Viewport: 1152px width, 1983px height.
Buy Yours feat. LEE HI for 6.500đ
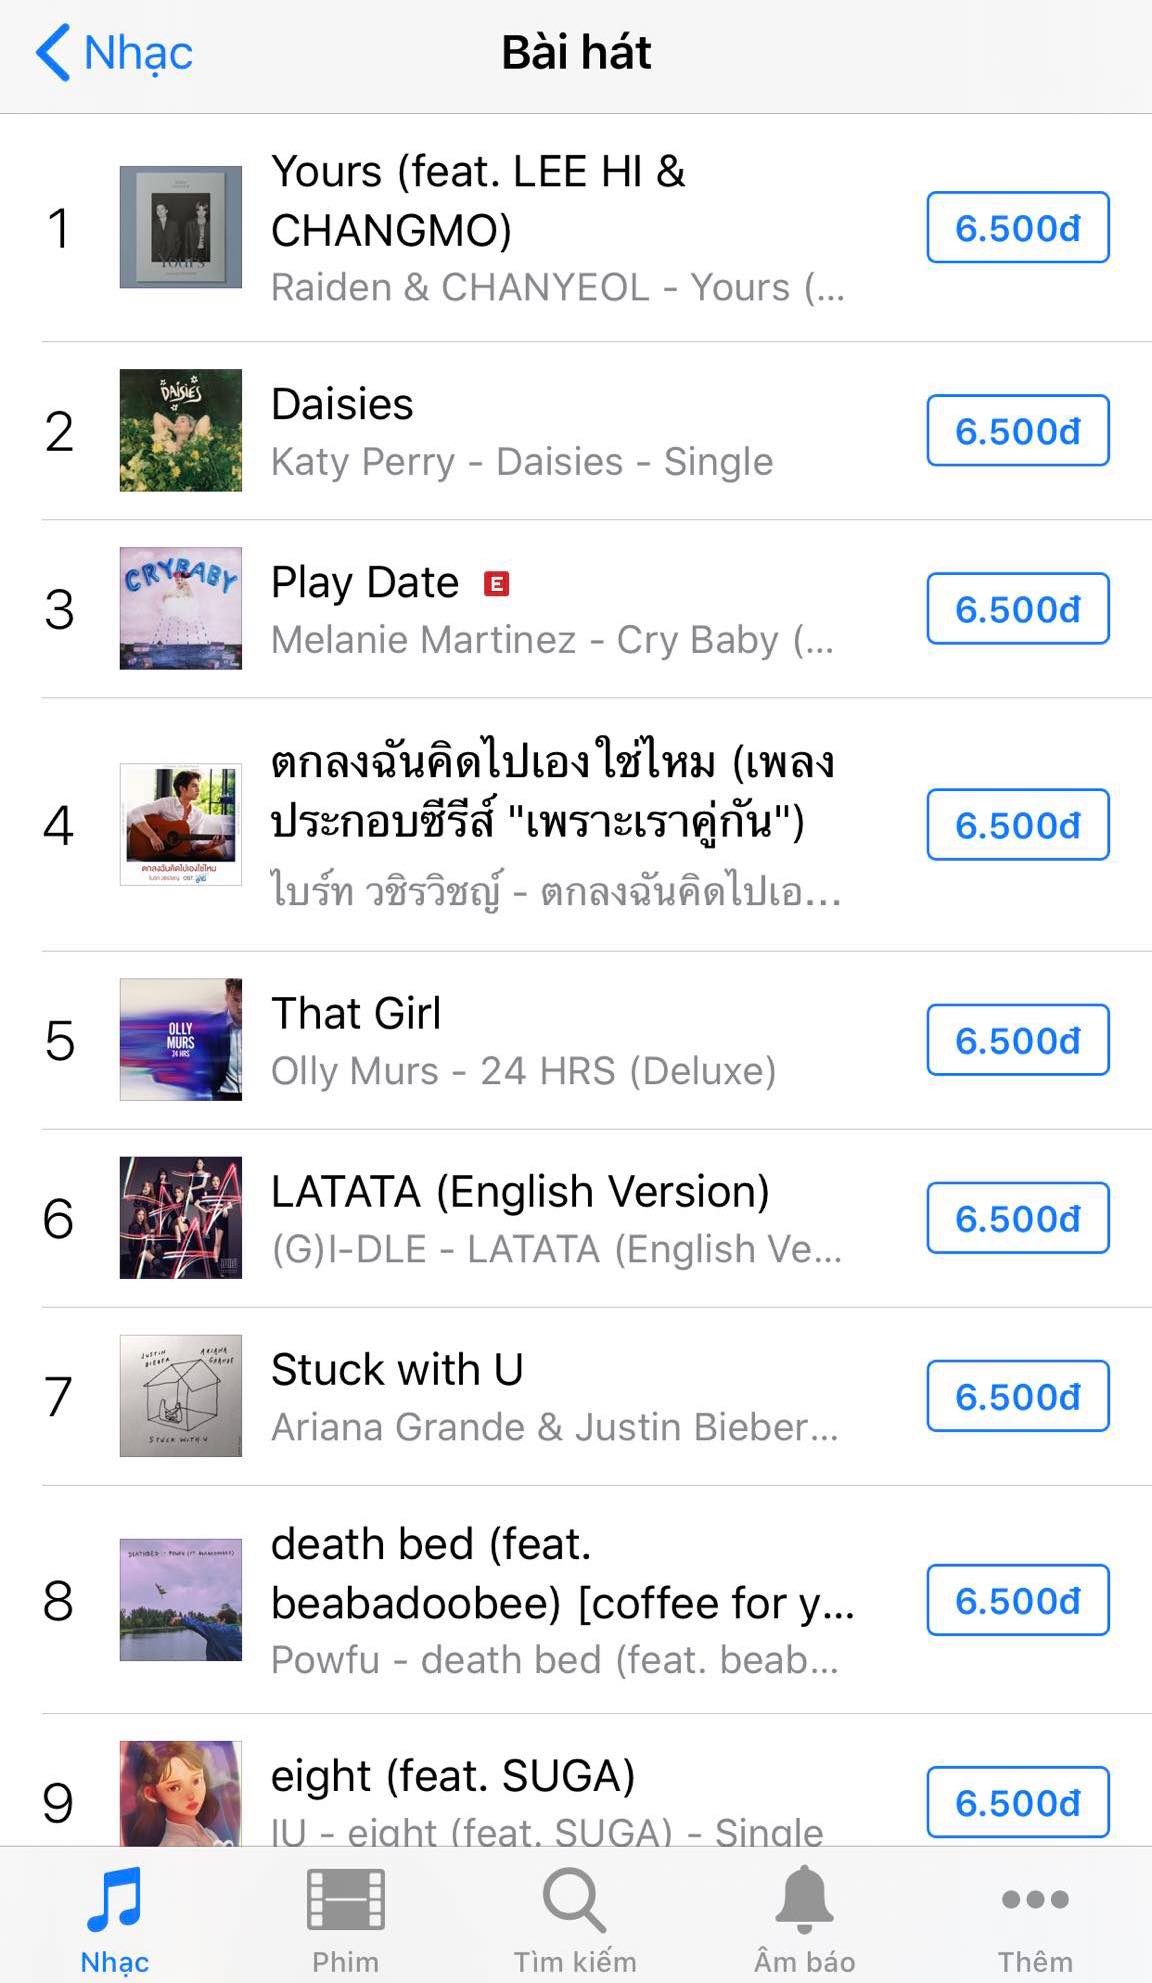coord(1017,228)
